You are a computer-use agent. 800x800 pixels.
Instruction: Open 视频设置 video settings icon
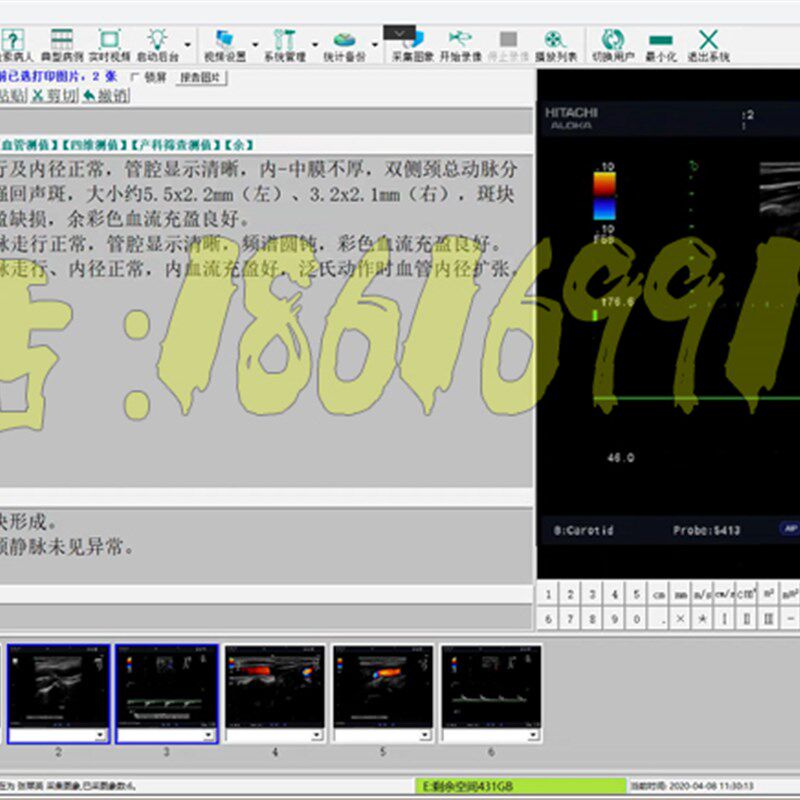[x=225, y=44]
